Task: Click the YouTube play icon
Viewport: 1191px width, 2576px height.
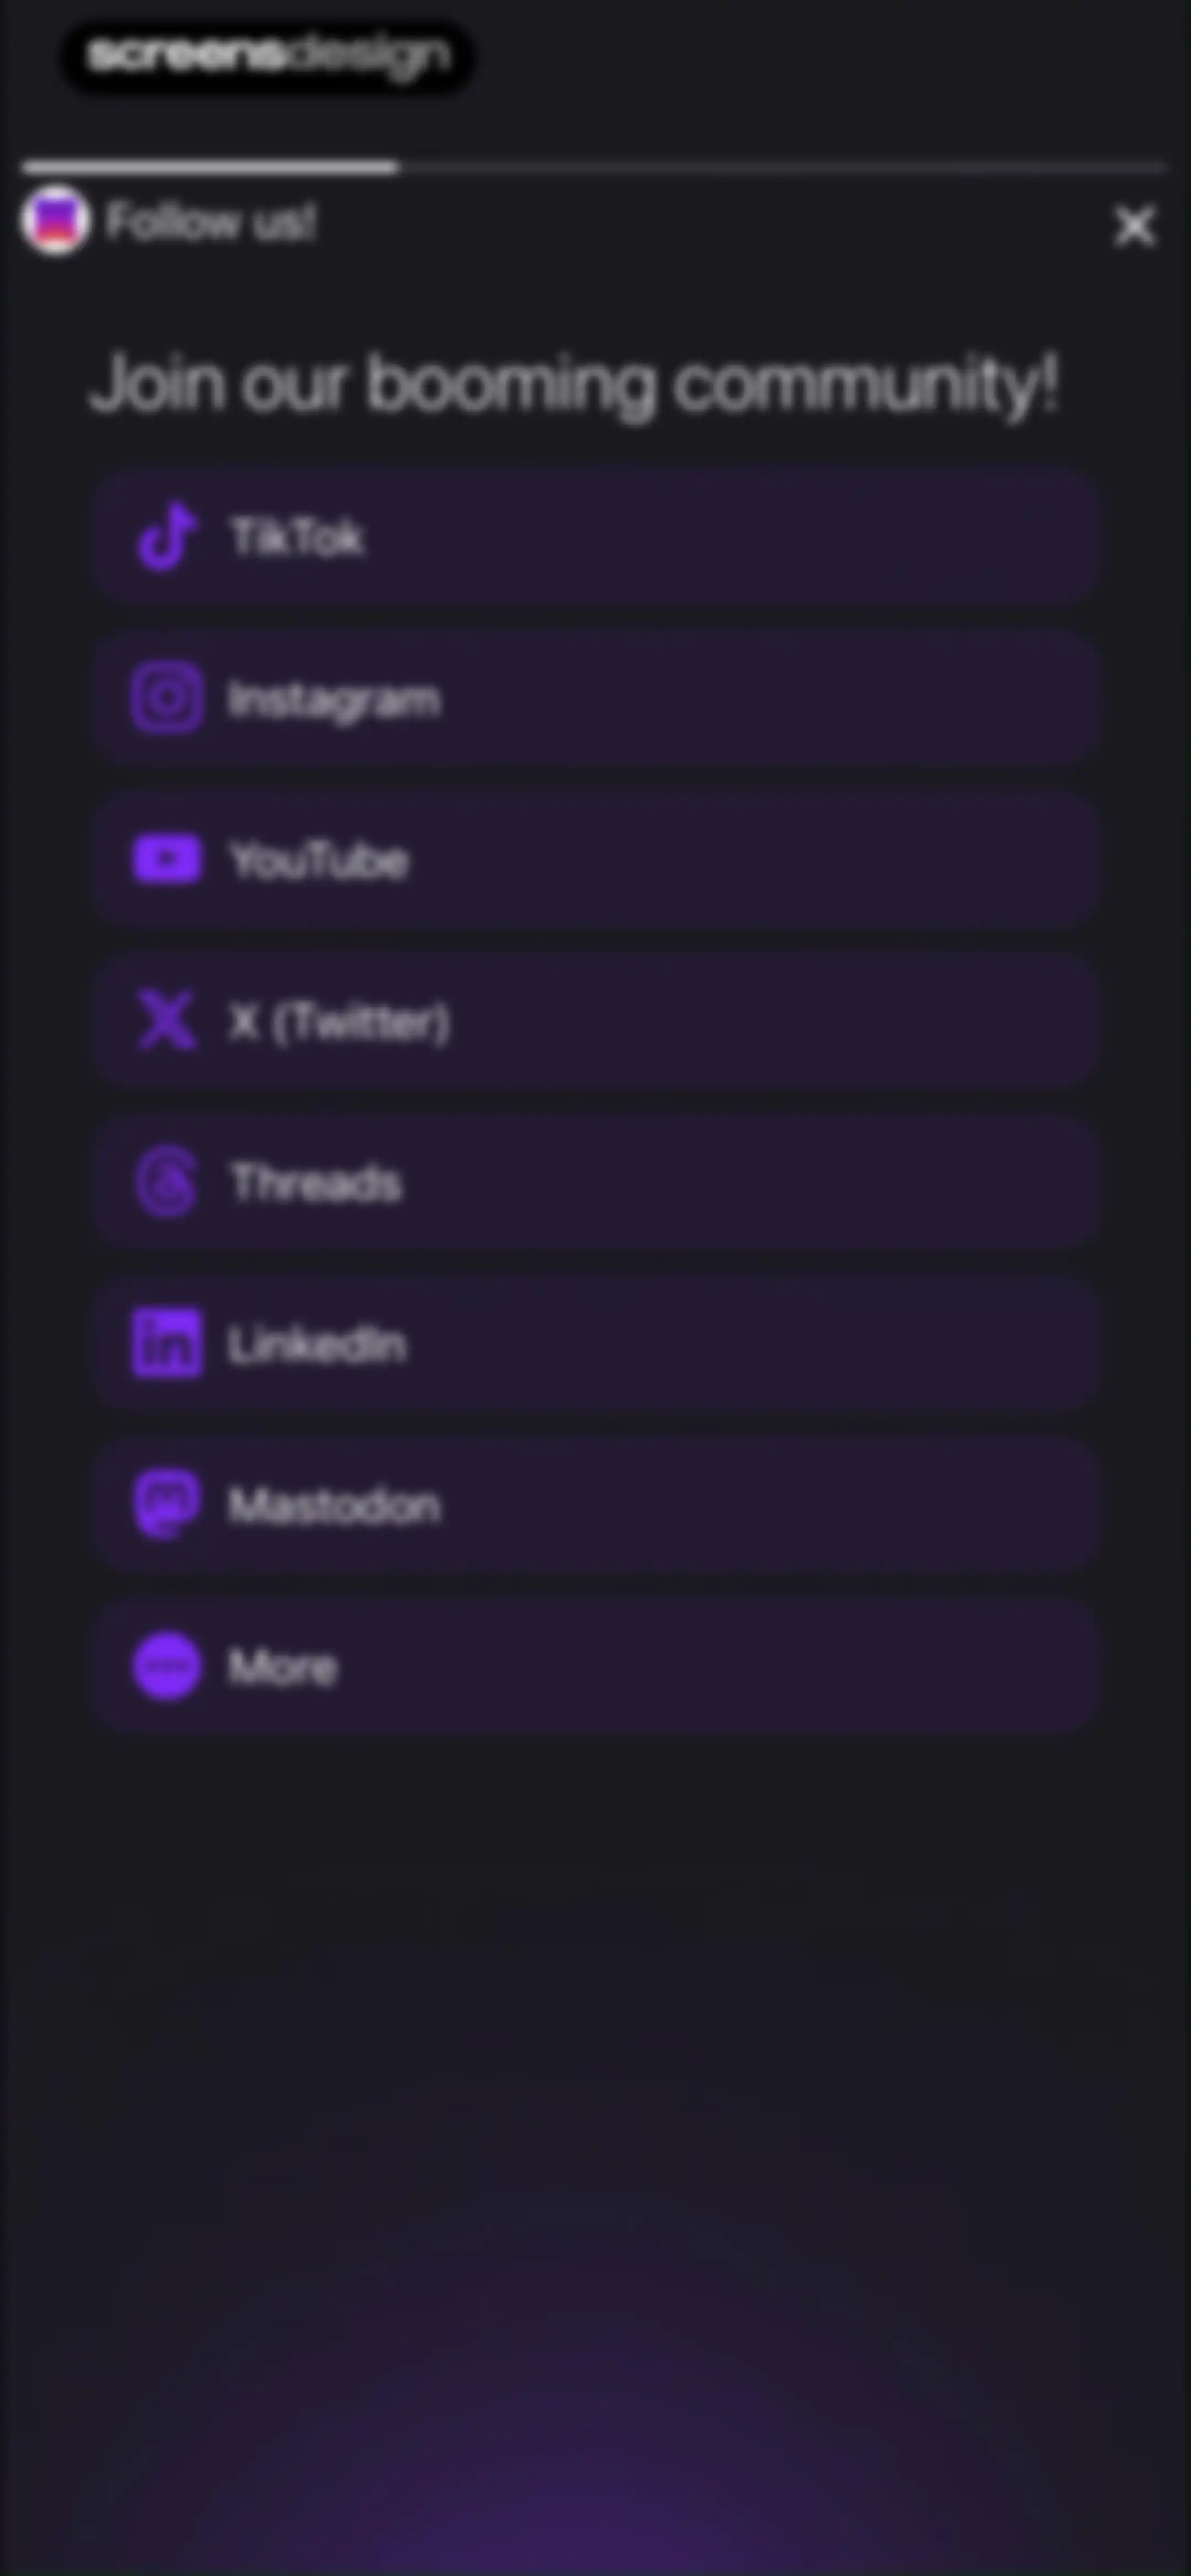Action: (x=167, y=859)
